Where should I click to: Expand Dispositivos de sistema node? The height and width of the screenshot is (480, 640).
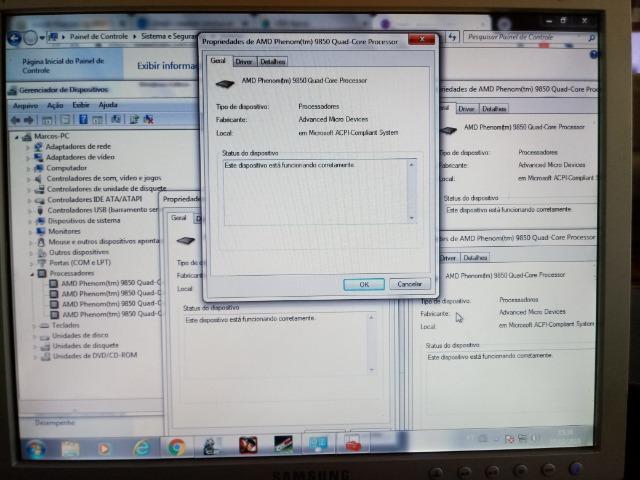(x=30, y=222)
